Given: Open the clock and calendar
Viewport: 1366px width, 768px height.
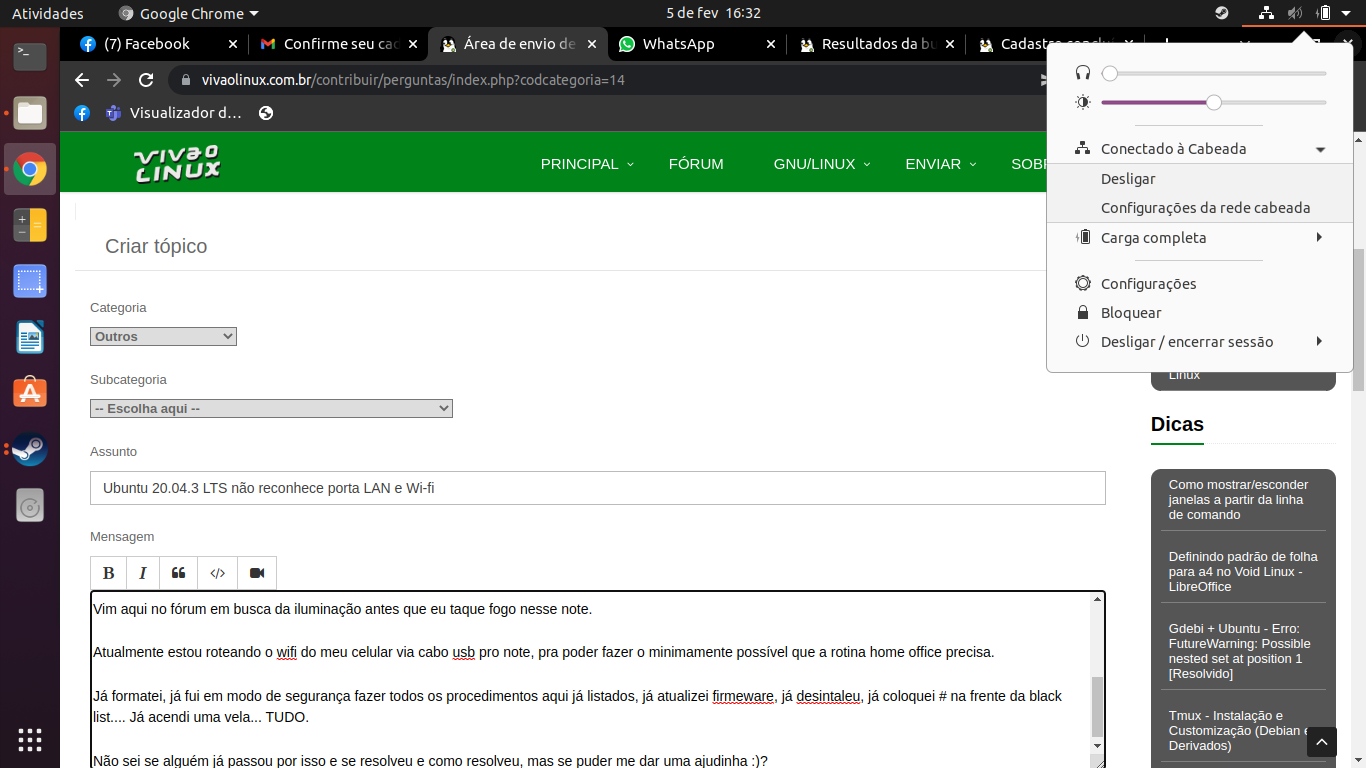Looking at the screenshot, I should (713, 13).
